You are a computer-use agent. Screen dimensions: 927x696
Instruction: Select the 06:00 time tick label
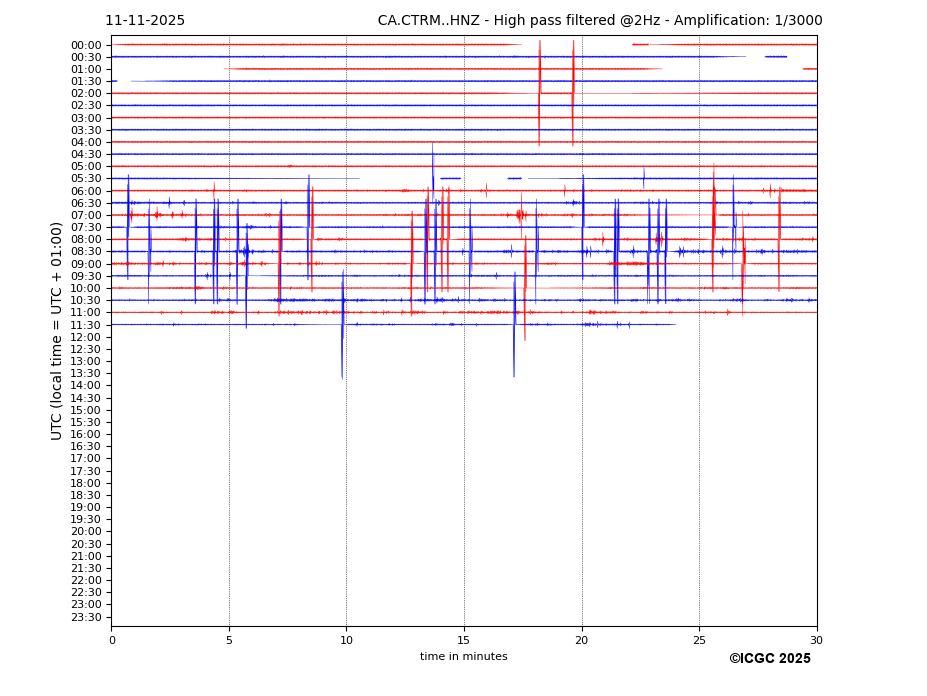pyautogui.click(x=86, y=191)
